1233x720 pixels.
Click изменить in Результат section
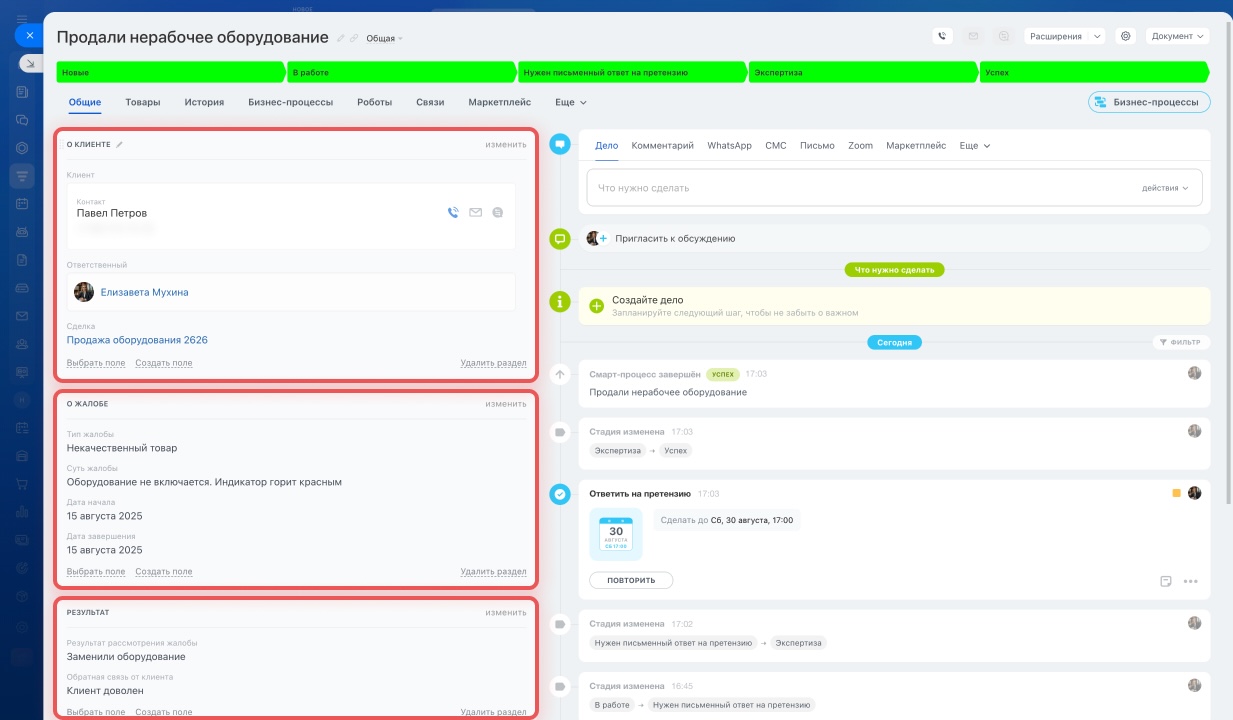[506, 613]
